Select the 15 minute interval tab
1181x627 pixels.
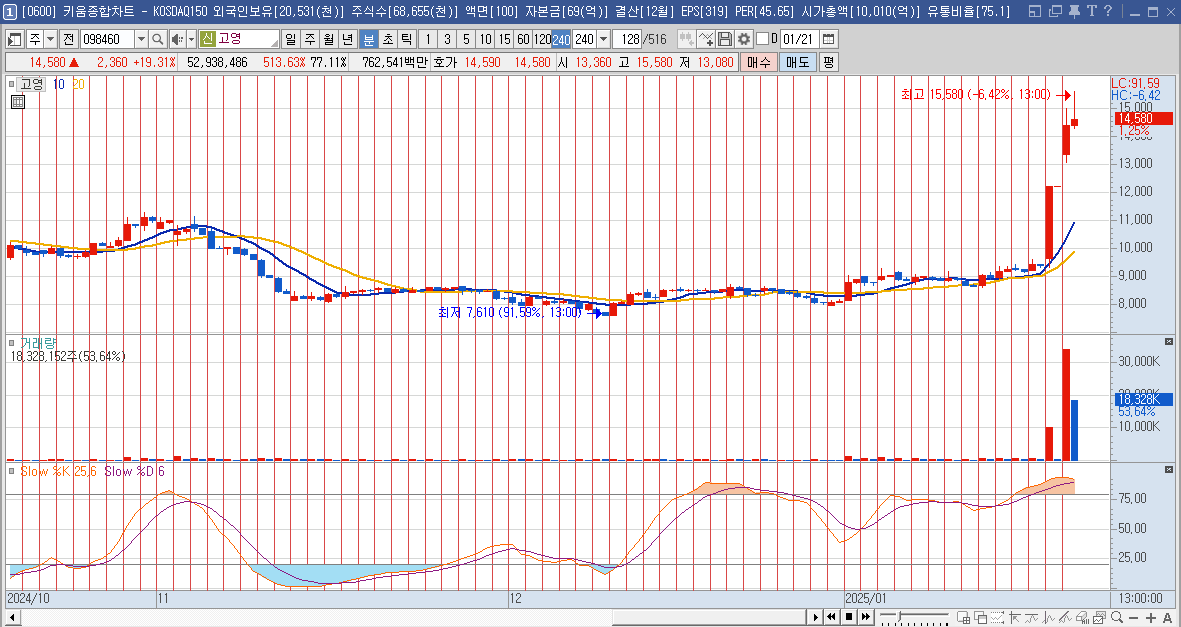click(504, 39)
